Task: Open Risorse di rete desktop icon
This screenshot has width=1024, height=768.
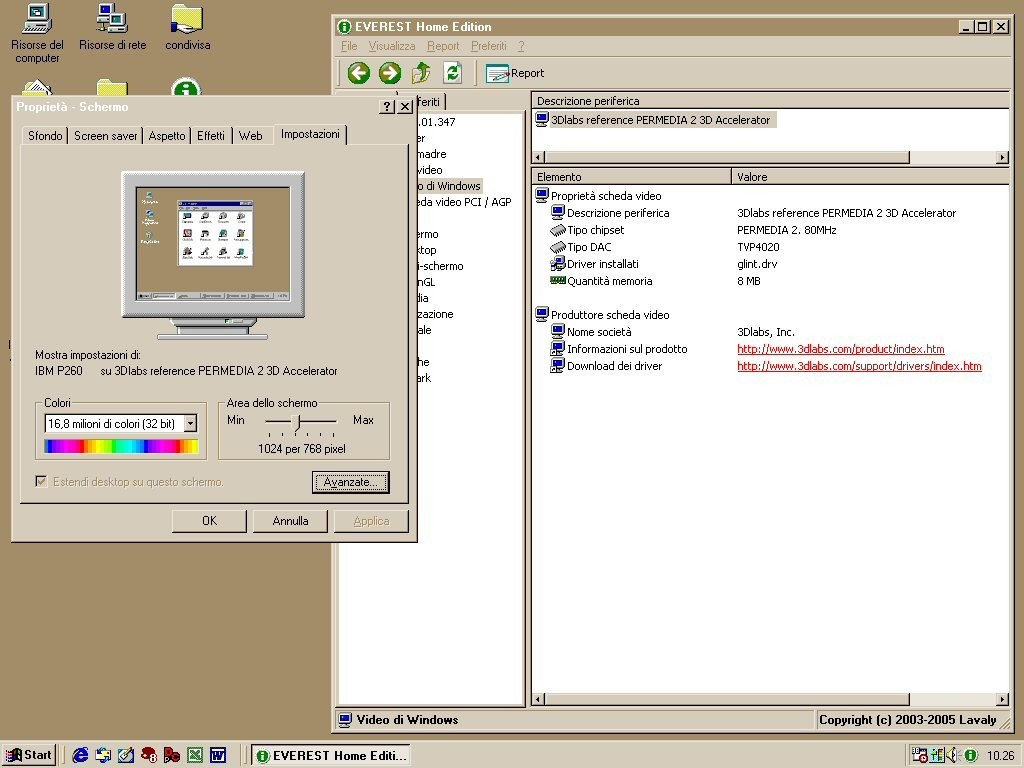Action: pyautogui.click(x=112, y=27)
